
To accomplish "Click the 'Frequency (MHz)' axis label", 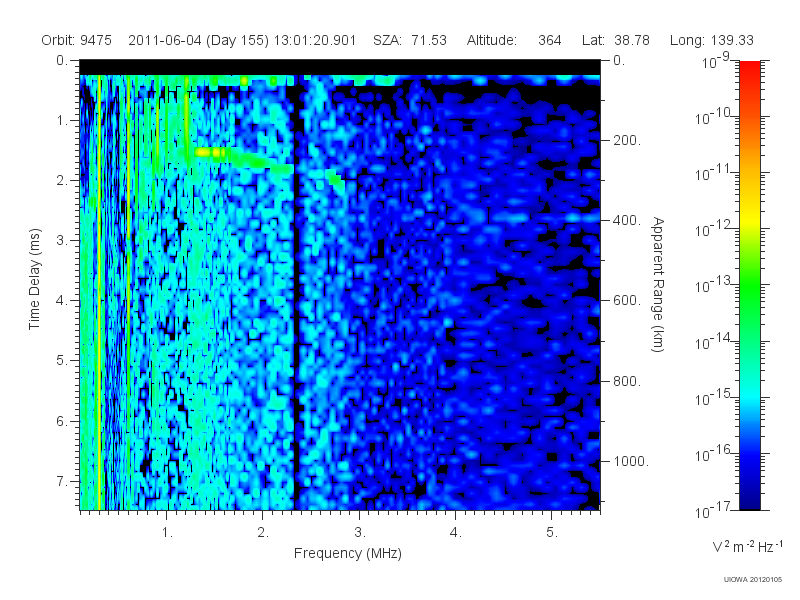I will click(348, 554).
